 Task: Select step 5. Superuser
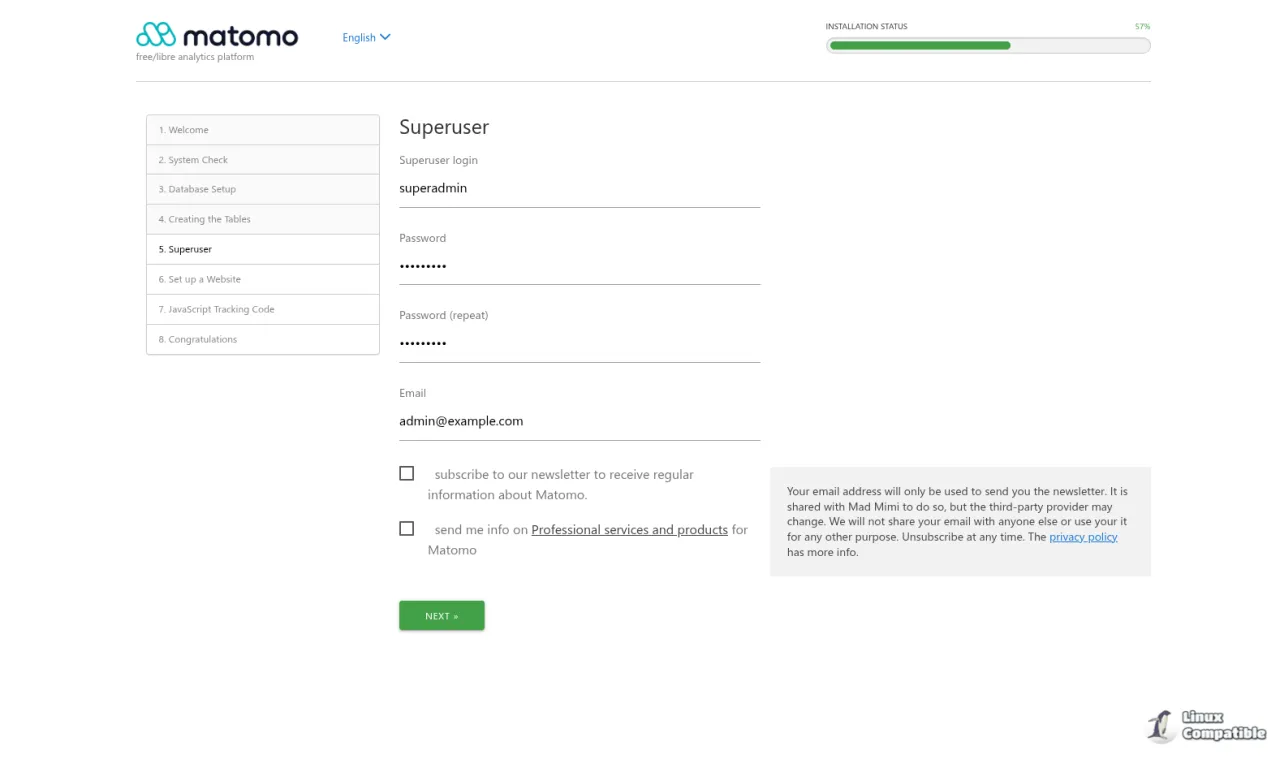[263, 249]
